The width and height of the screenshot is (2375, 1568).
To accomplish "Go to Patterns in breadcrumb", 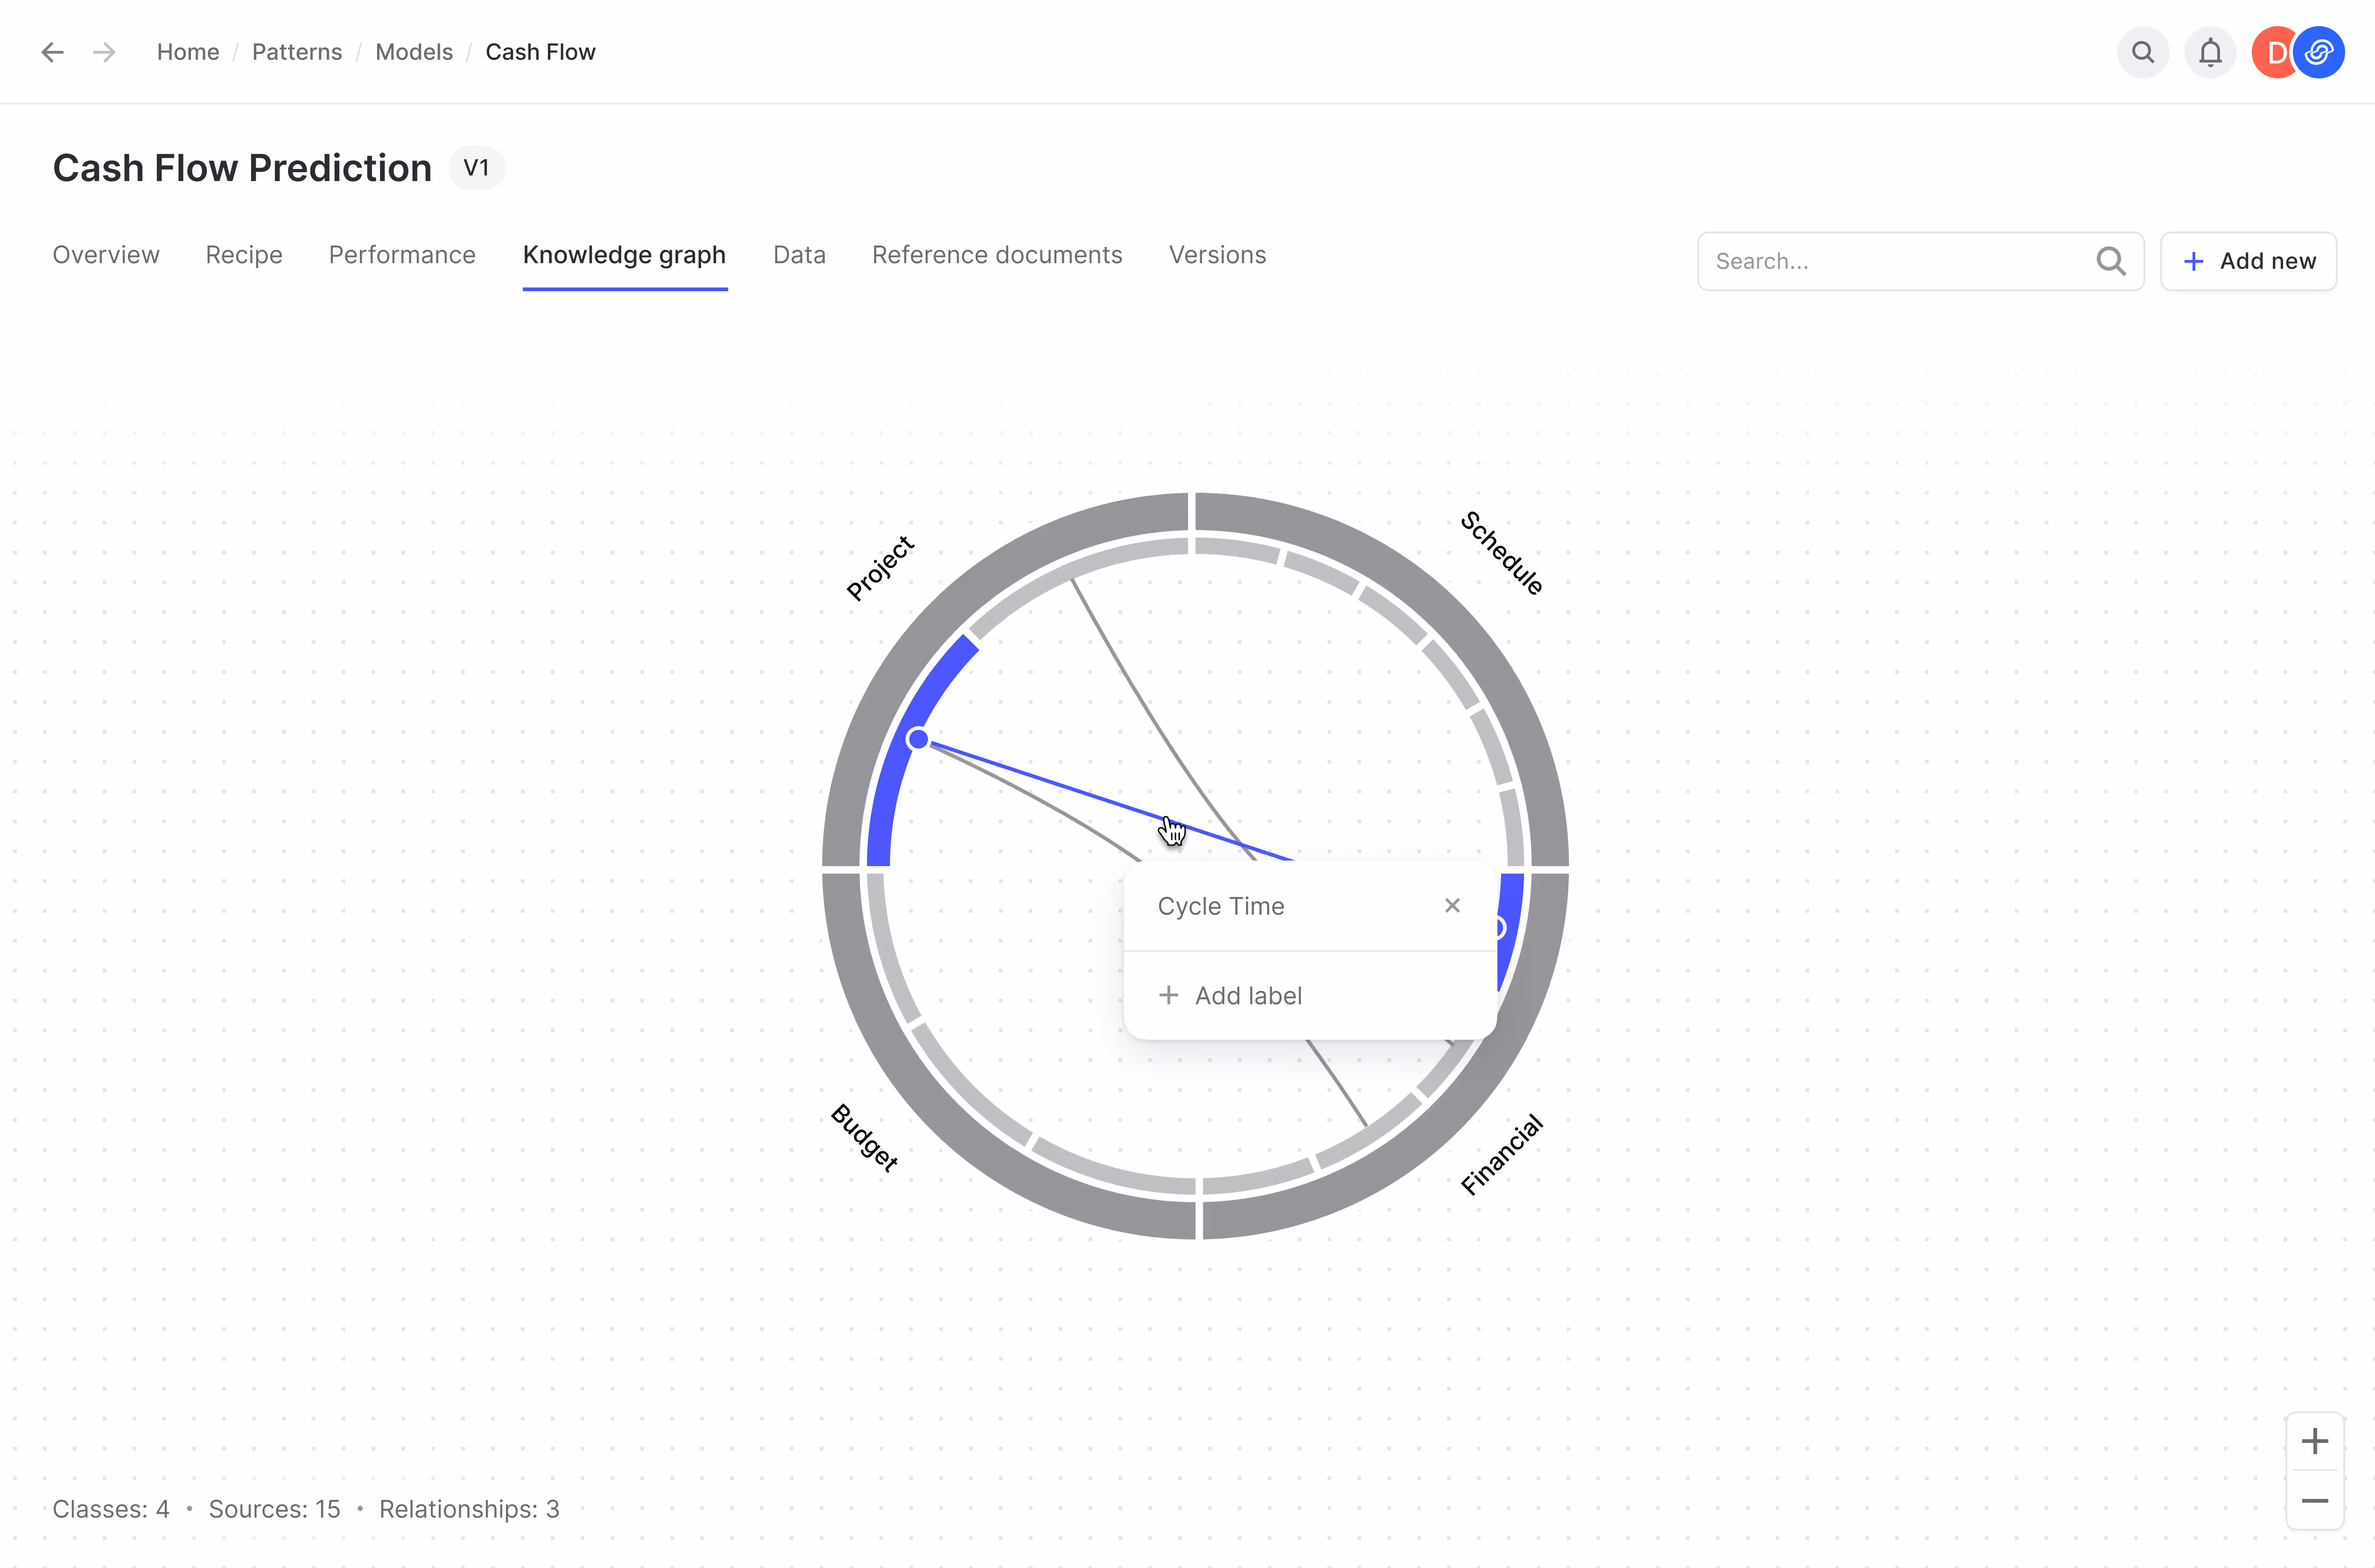I will 297,52.
